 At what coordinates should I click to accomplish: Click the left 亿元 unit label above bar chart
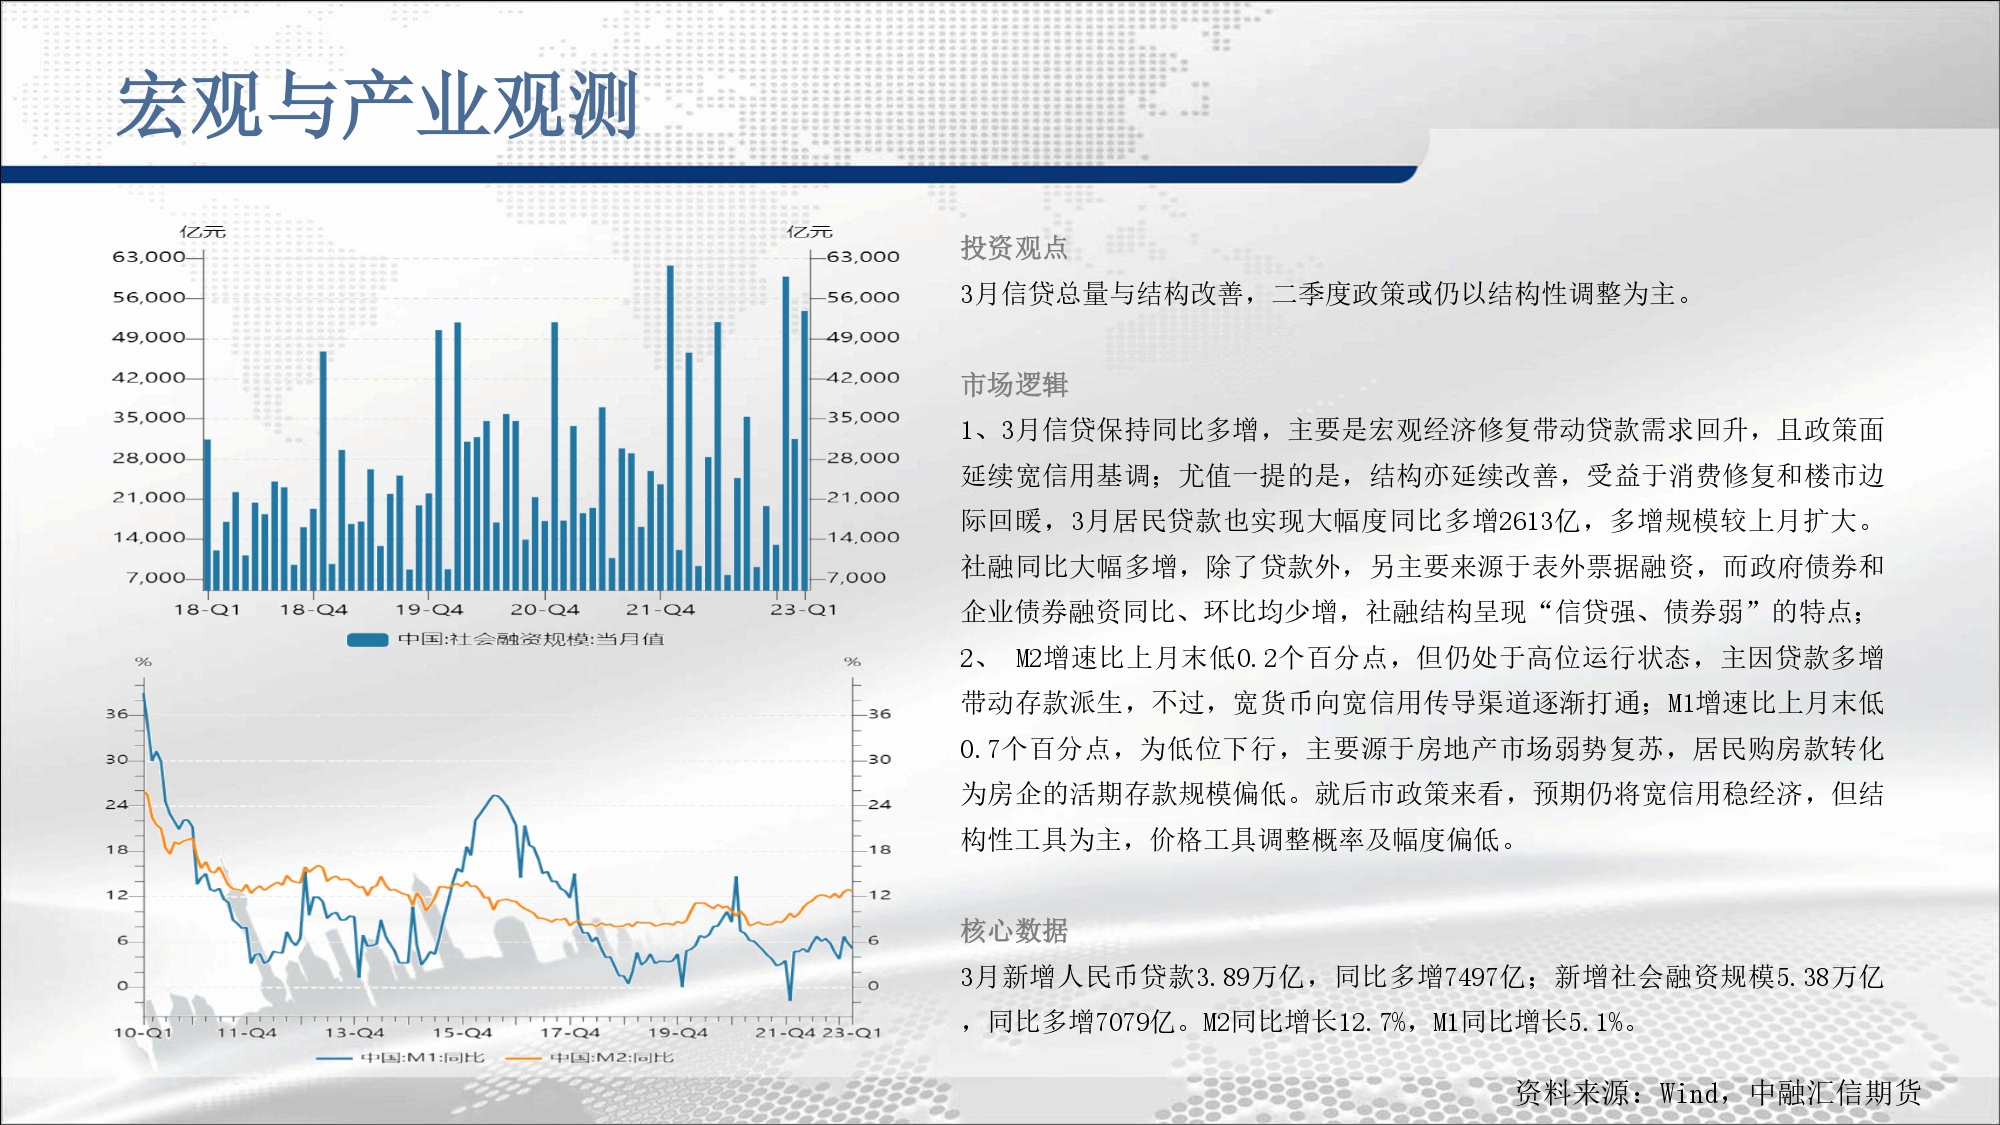203,232
